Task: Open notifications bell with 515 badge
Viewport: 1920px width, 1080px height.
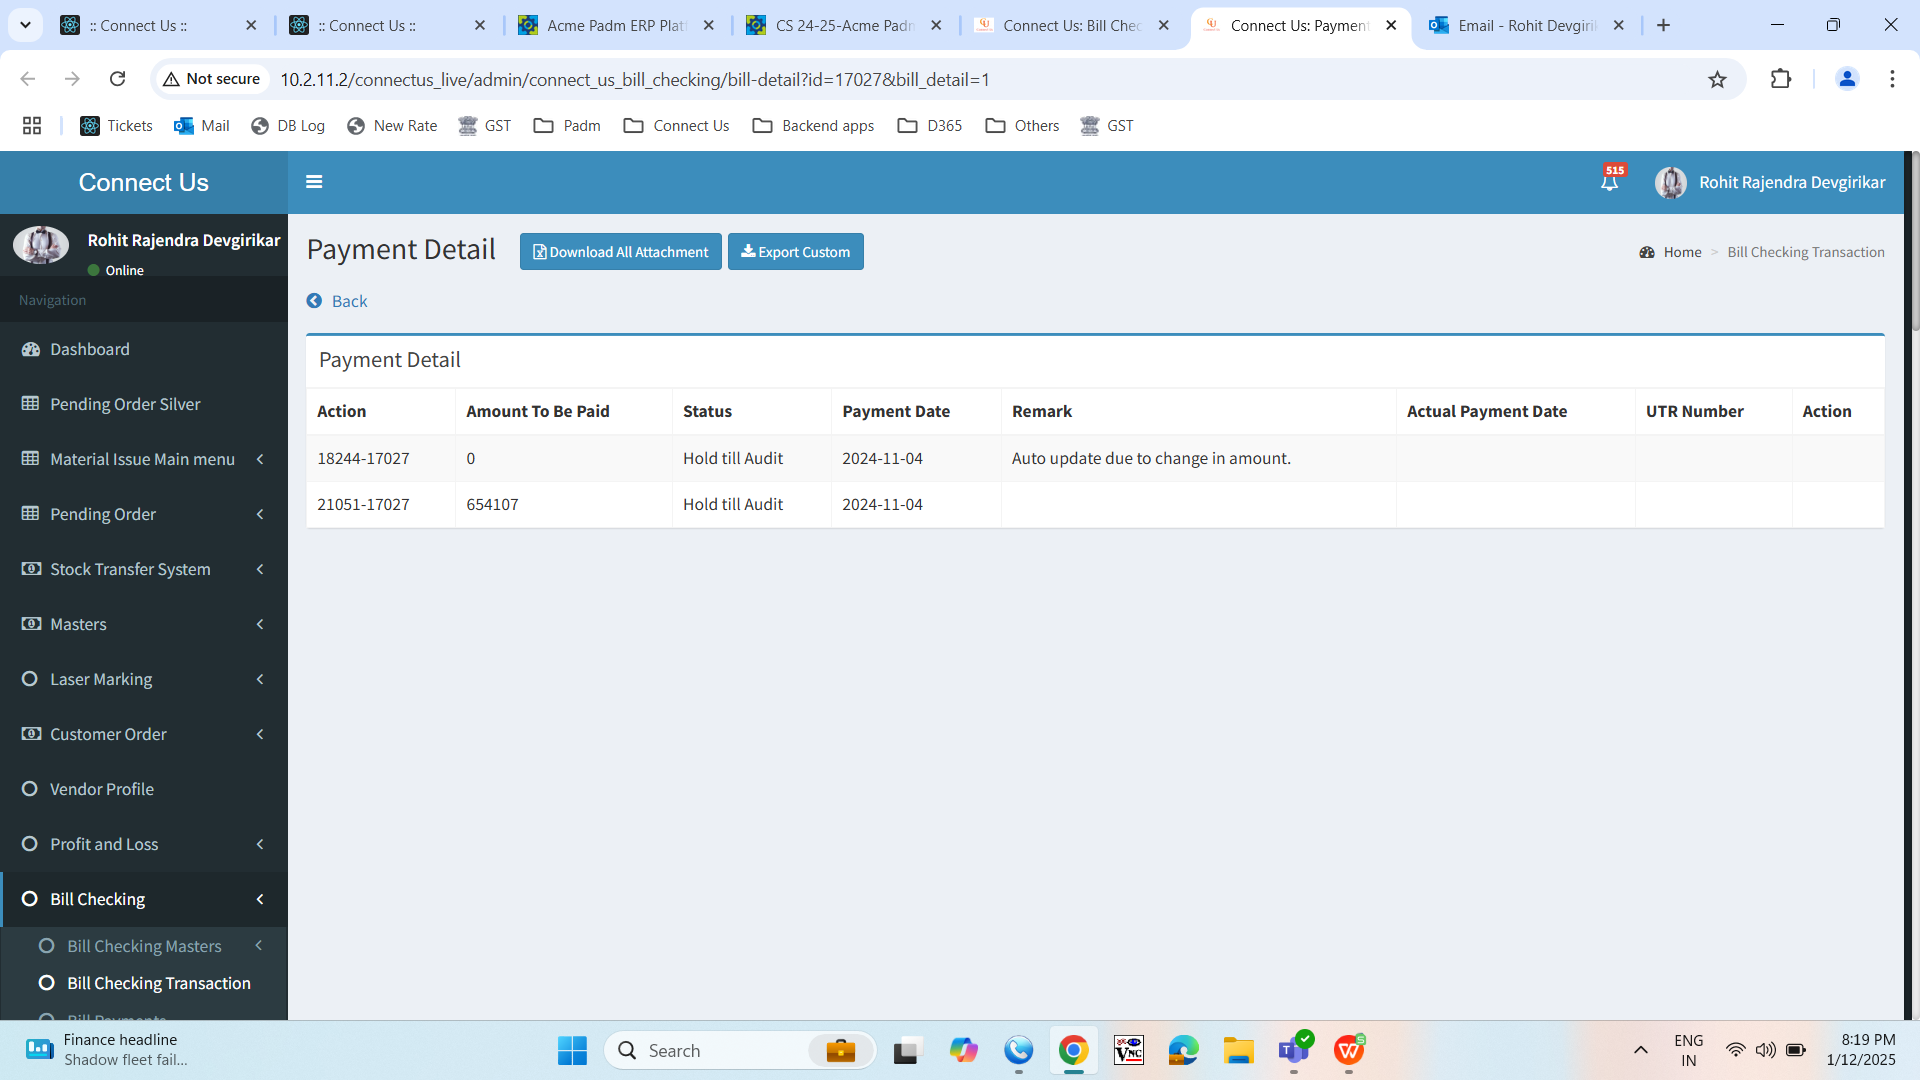Action: [x=1610, y=180]
